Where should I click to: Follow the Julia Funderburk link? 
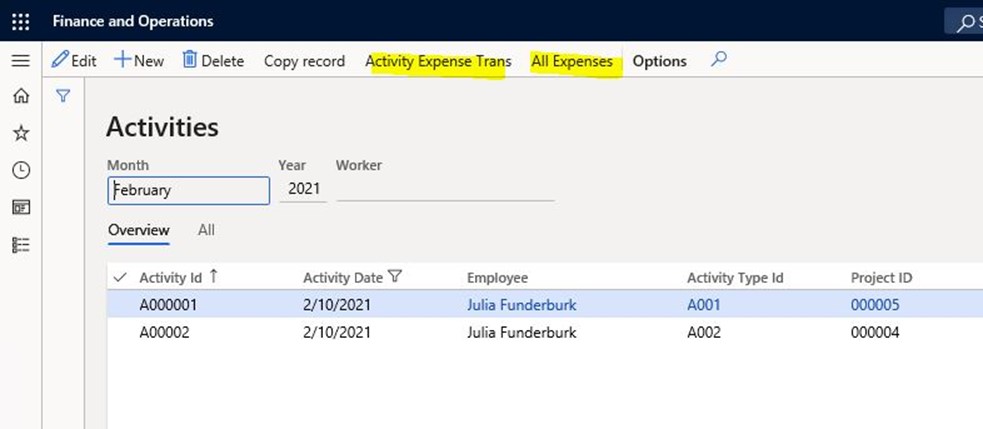(x=522, y=305)
